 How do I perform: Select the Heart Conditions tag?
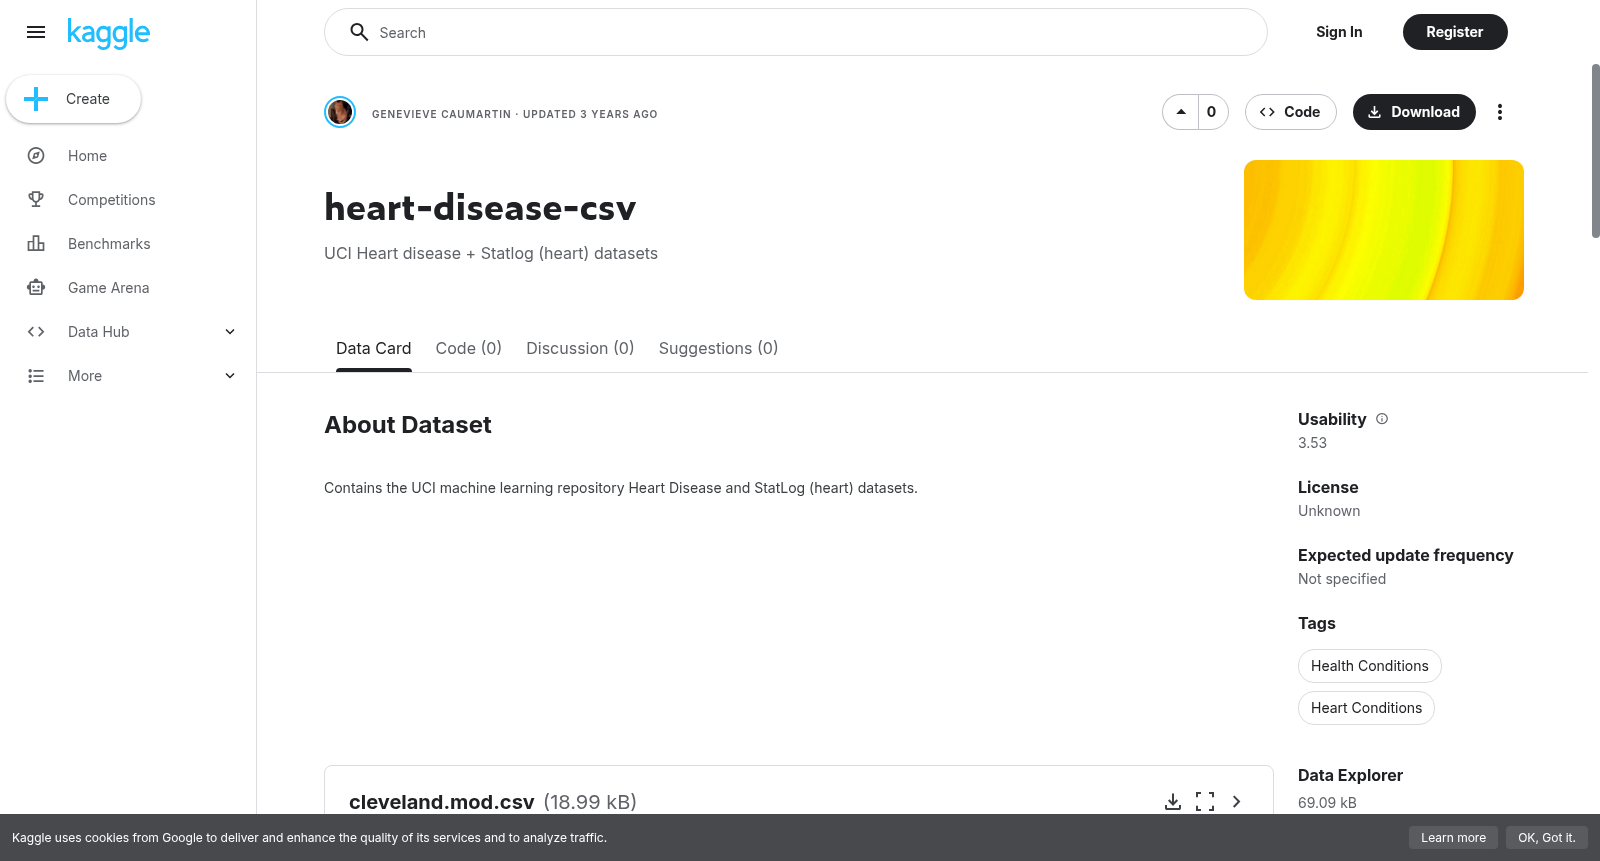tap(1366, 708)
